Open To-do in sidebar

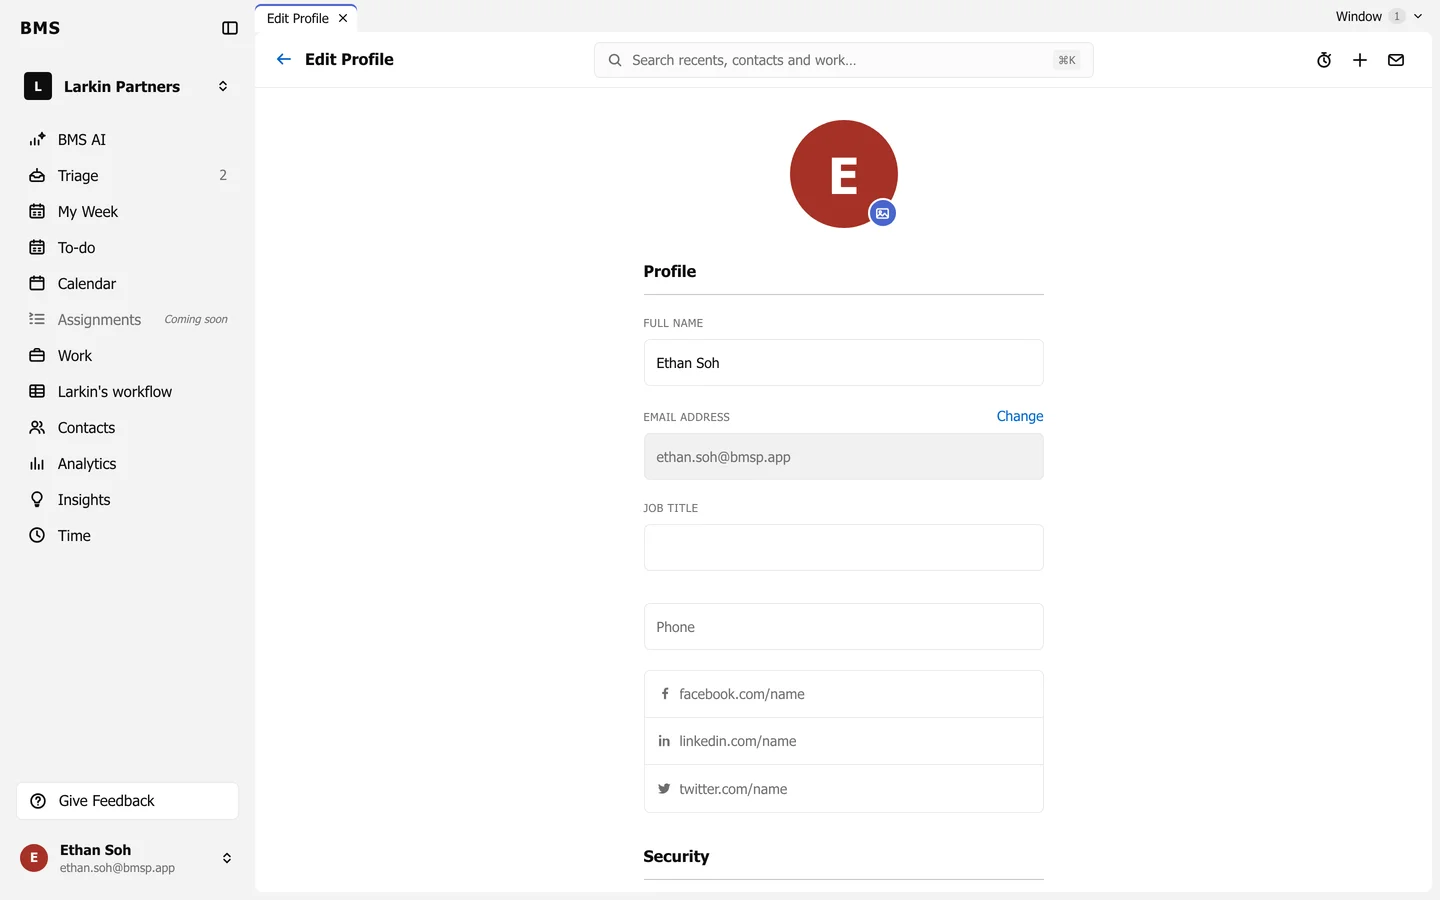point(128,248)
